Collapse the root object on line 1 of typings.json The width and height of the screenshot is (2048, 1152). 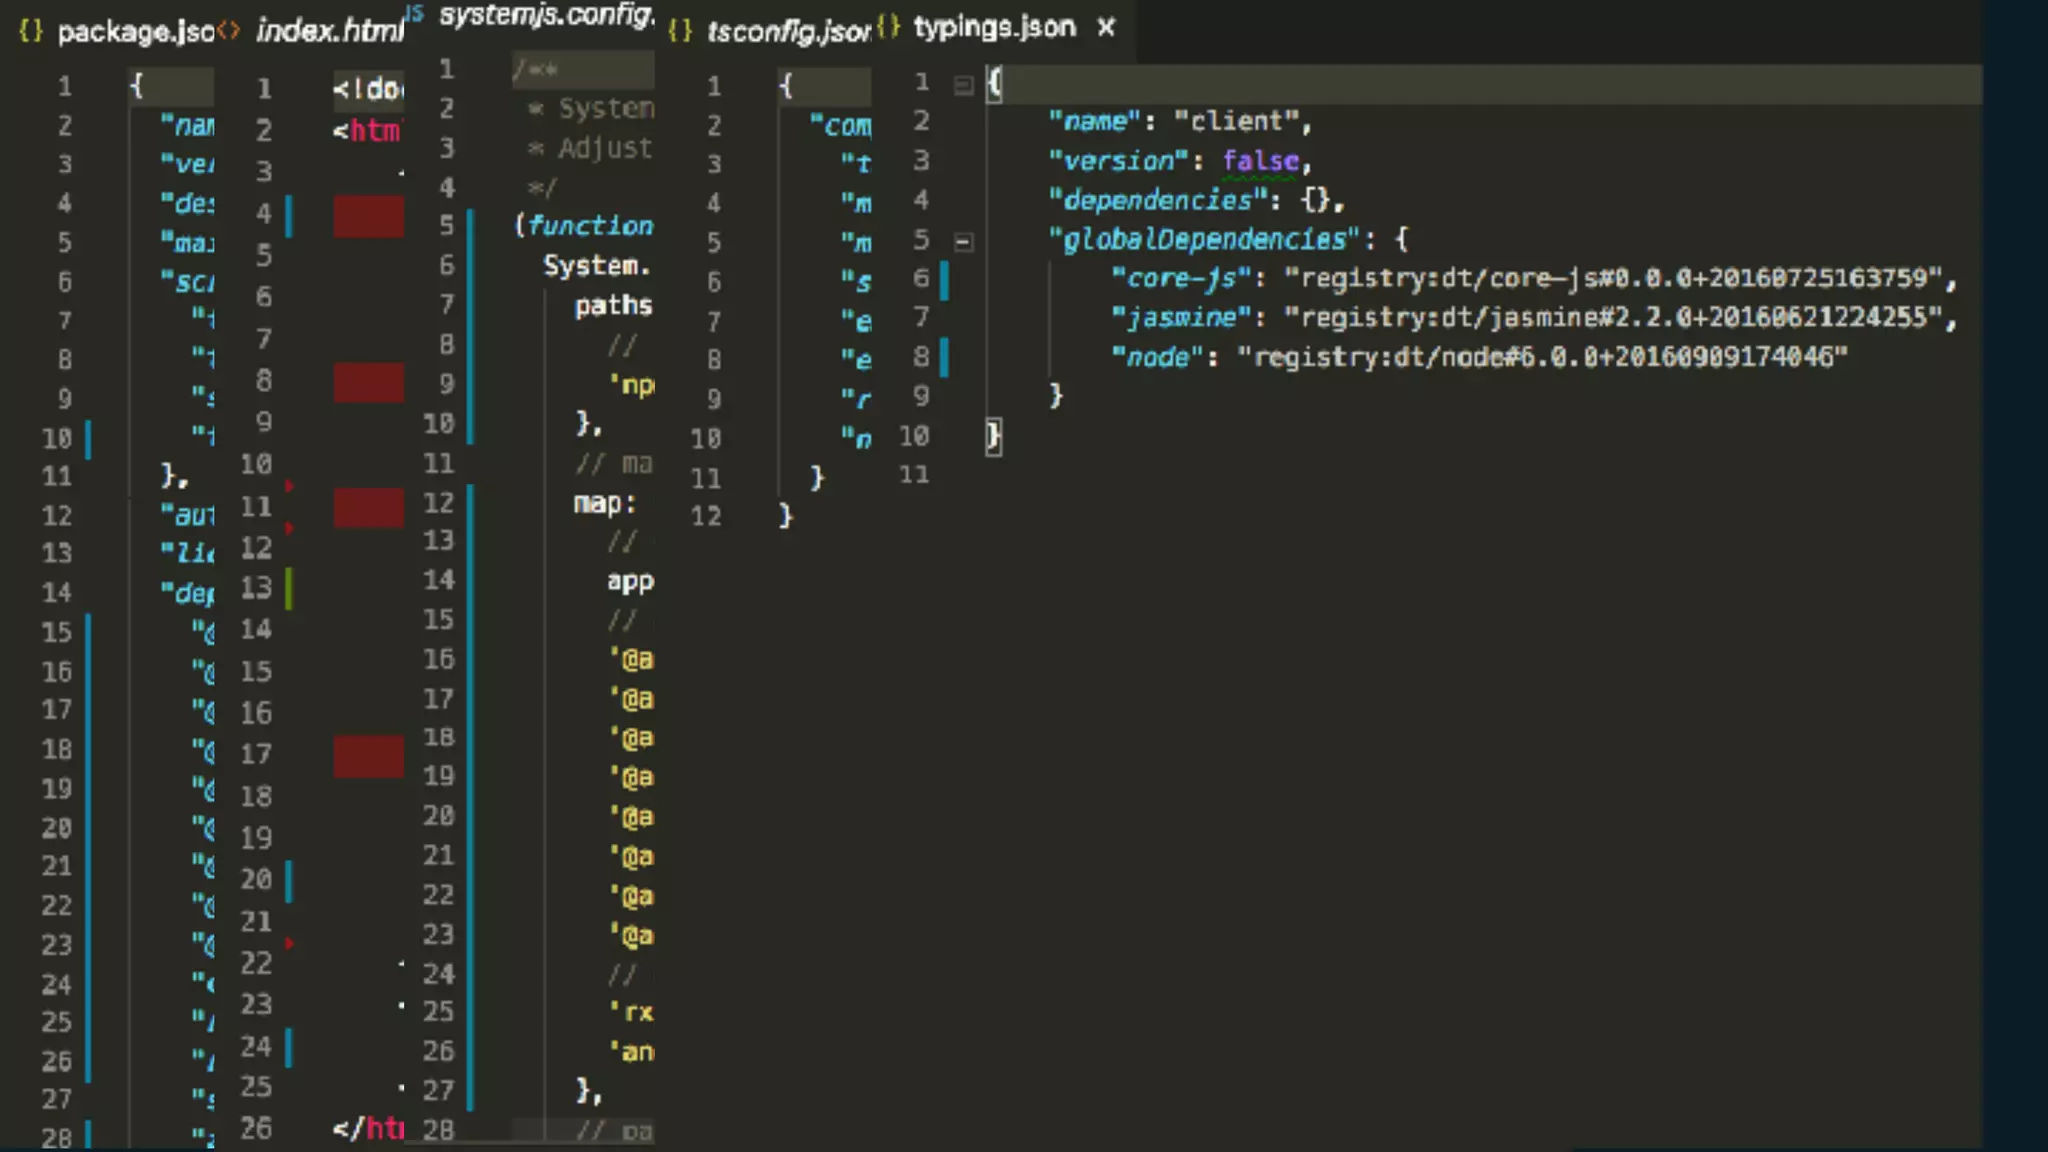963,85
